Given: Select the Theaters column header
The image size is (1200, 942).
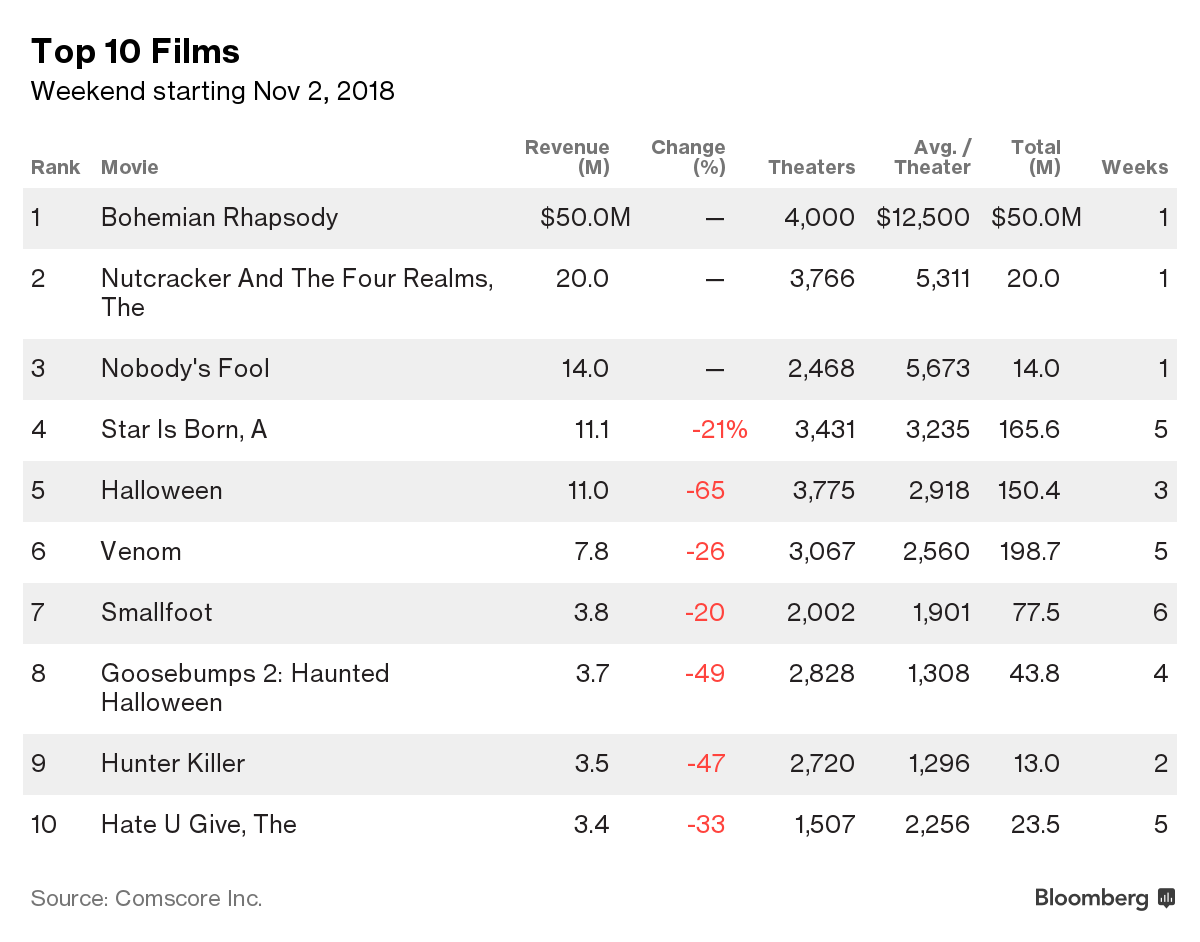Looking at the screenshot, I should [x=811, y=167].
